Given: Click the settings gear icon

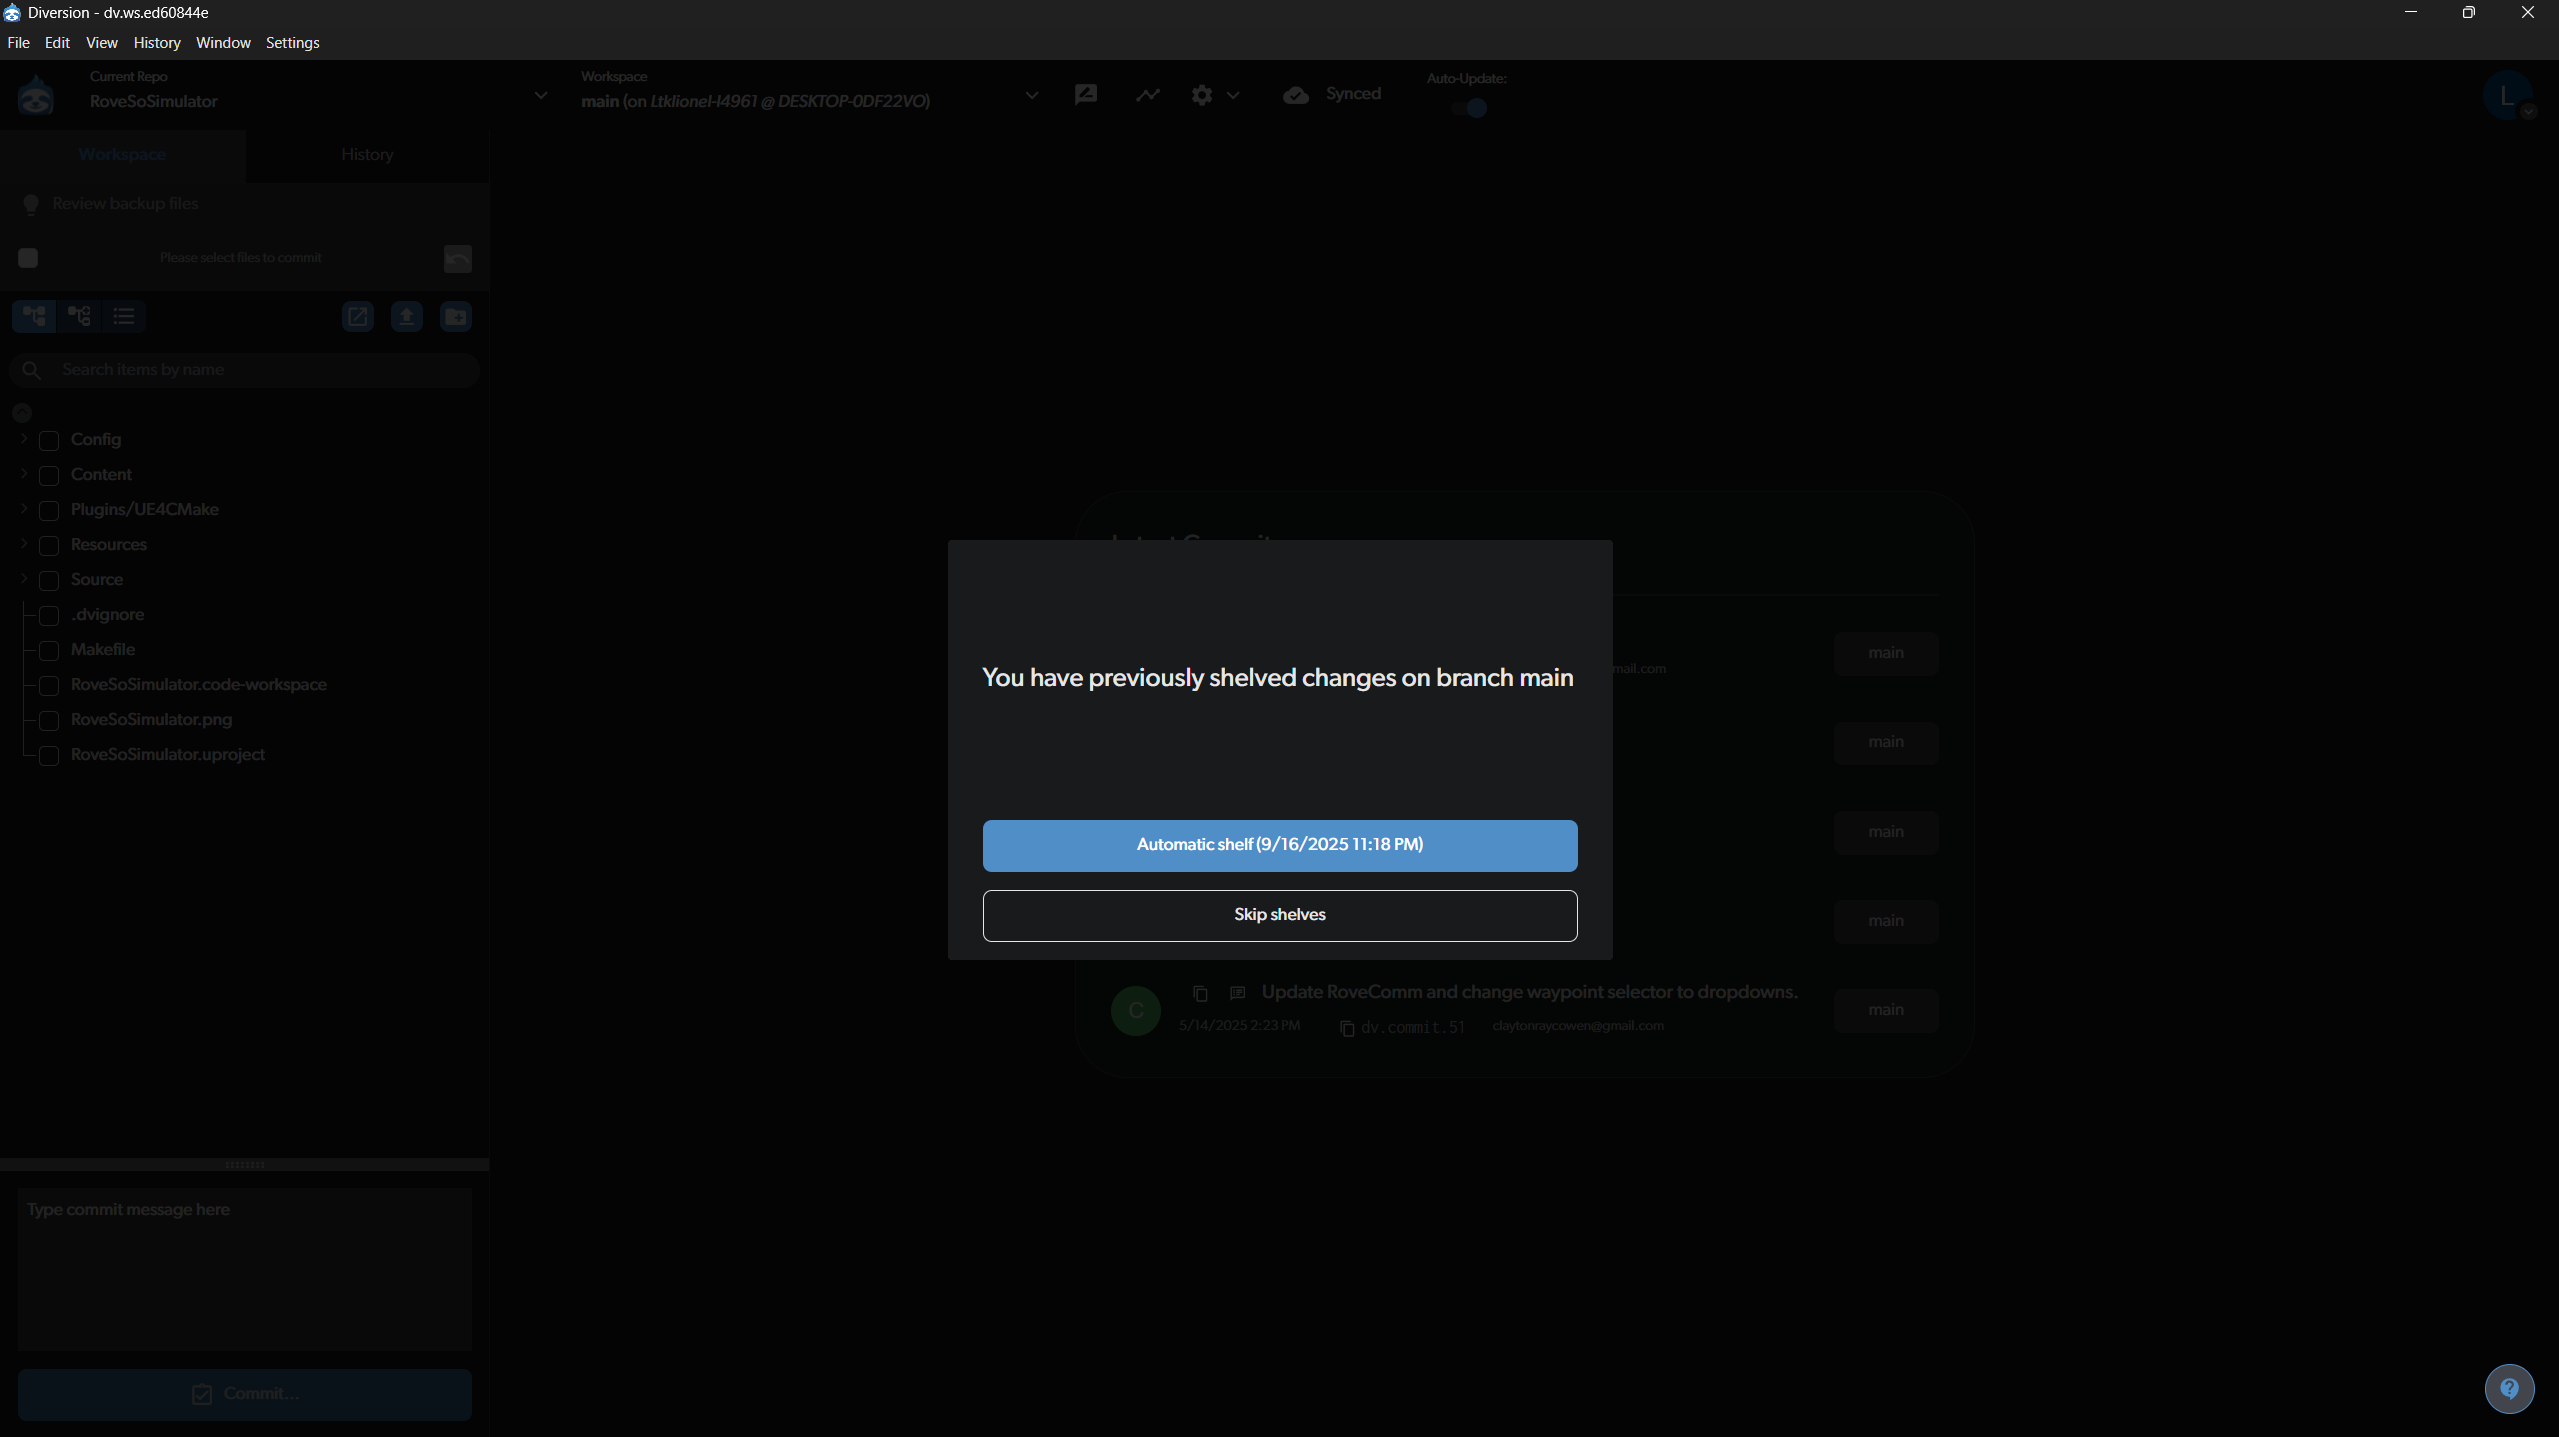Looking at the screenshot, I should click(x=1202, y=95).
